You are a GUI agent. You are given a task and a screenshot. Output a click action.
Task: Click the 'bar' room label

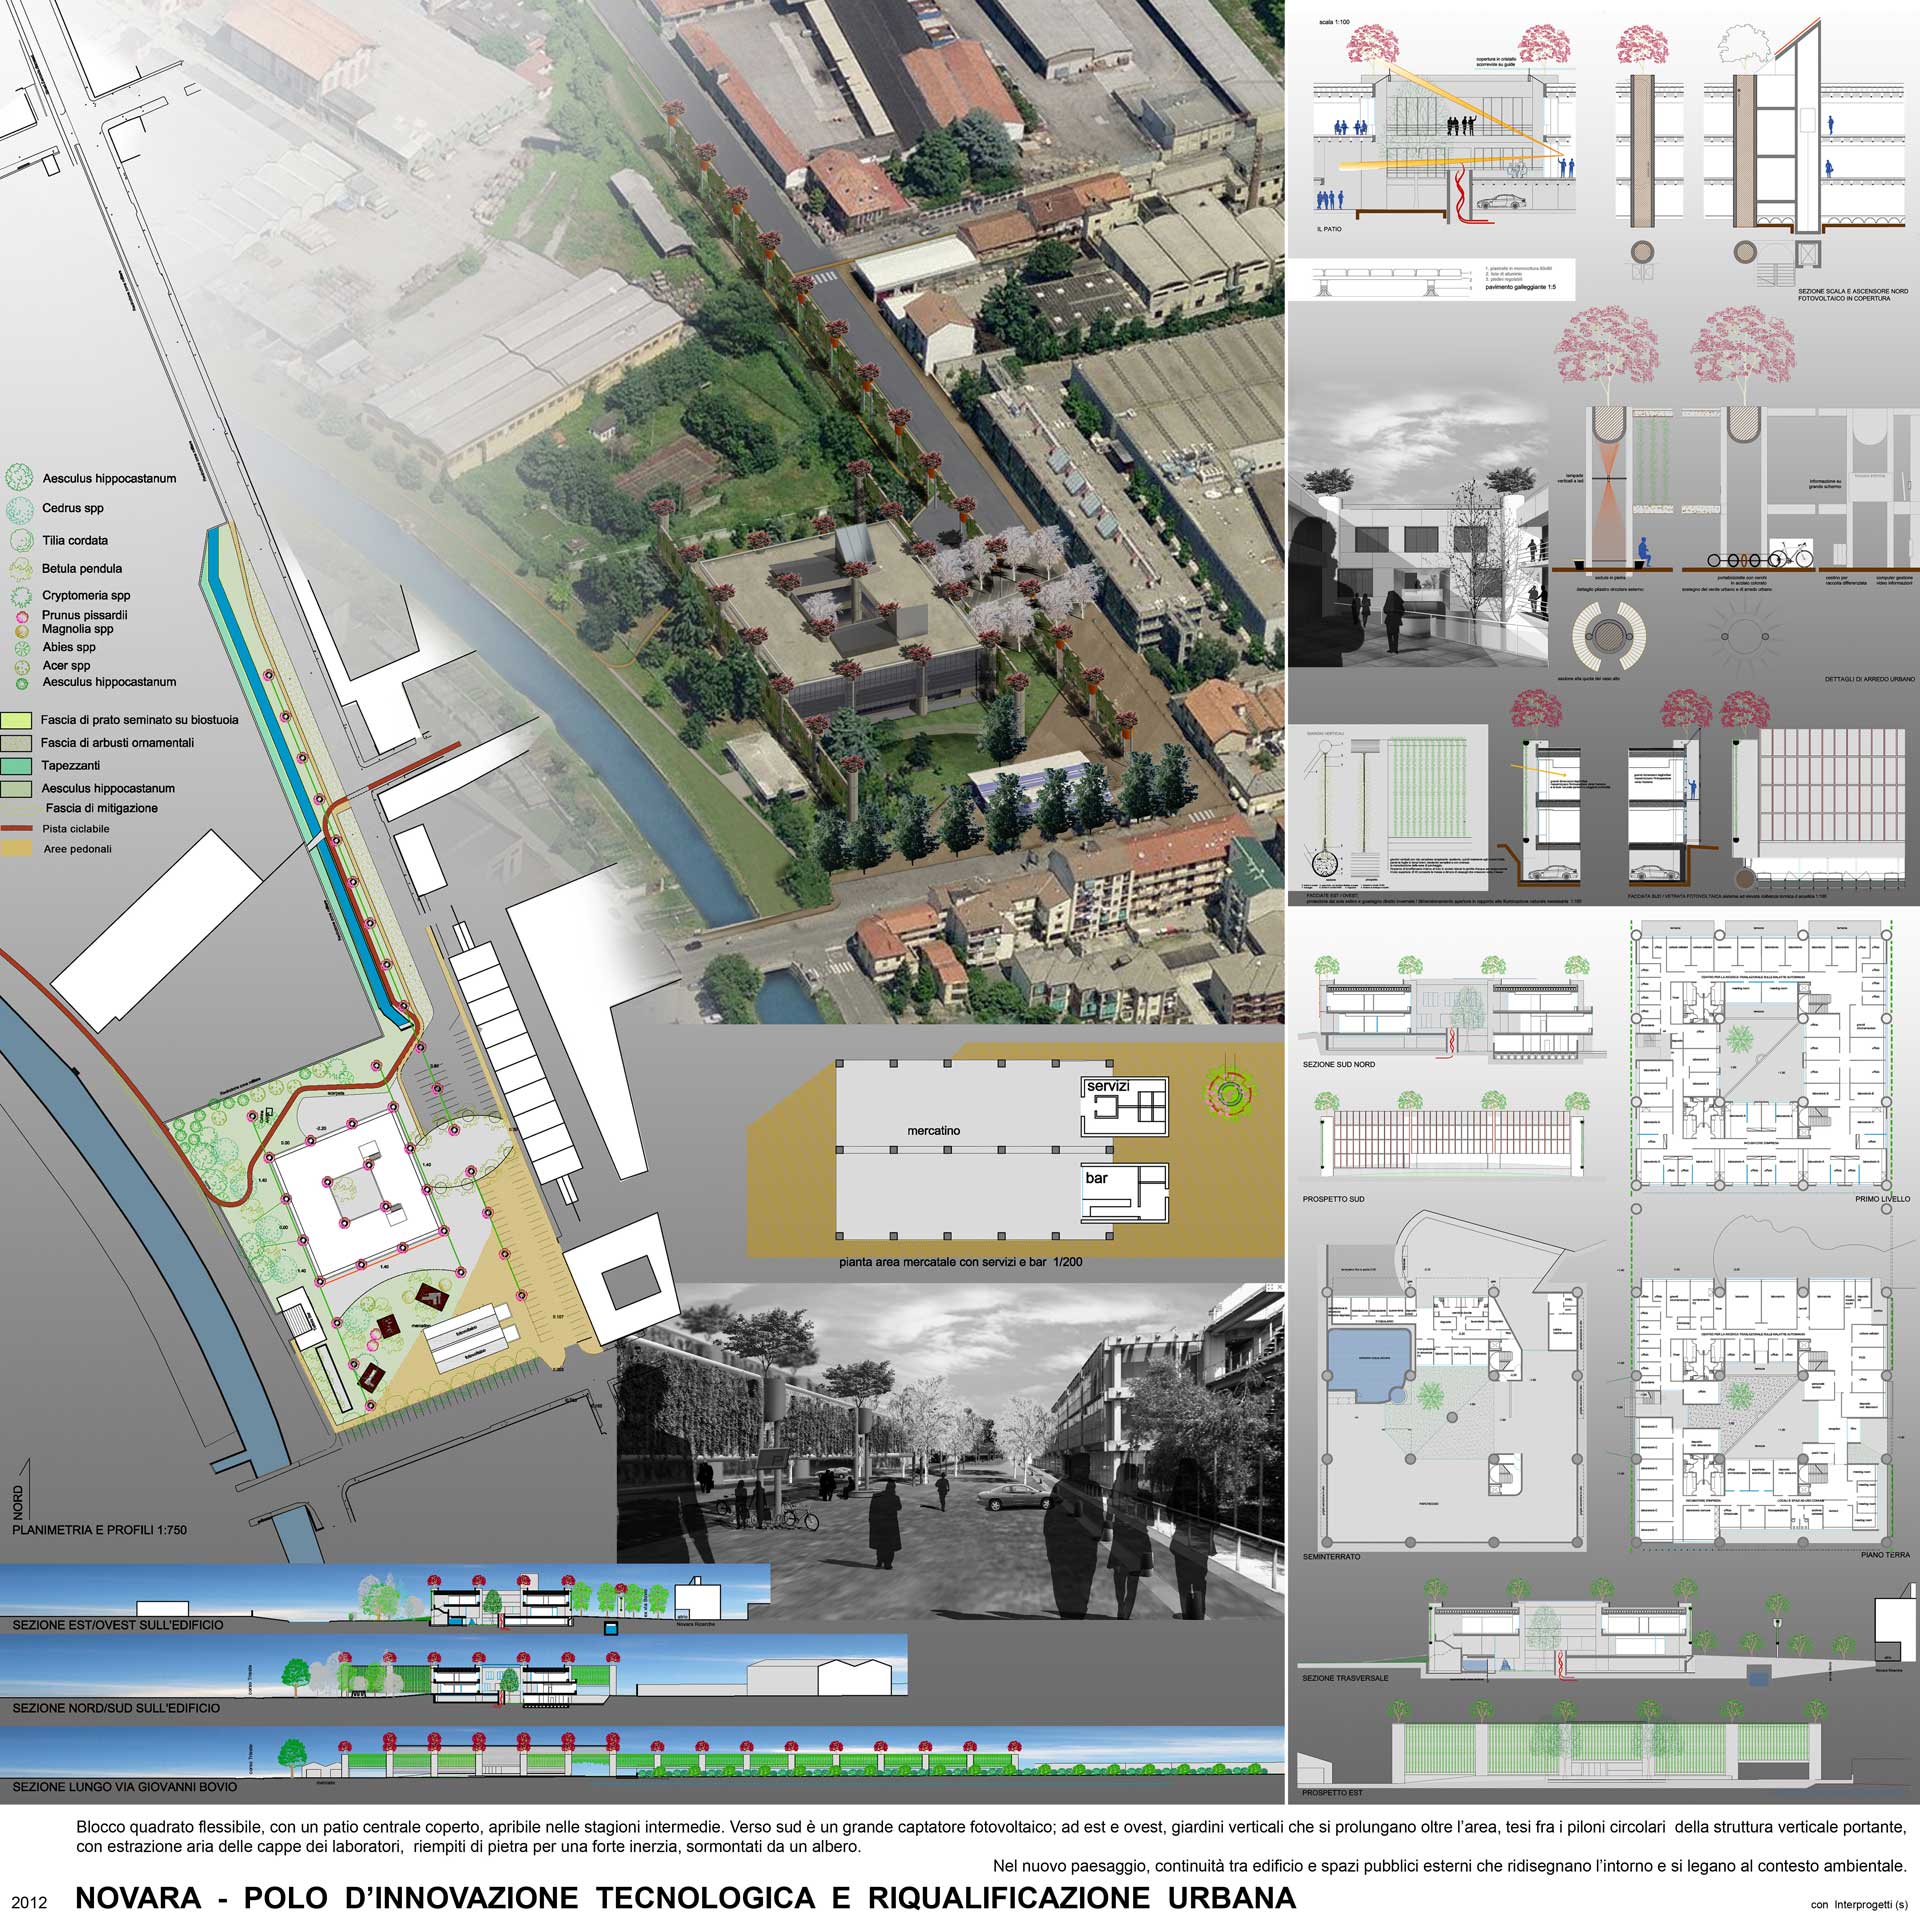click(1097, 1178)
